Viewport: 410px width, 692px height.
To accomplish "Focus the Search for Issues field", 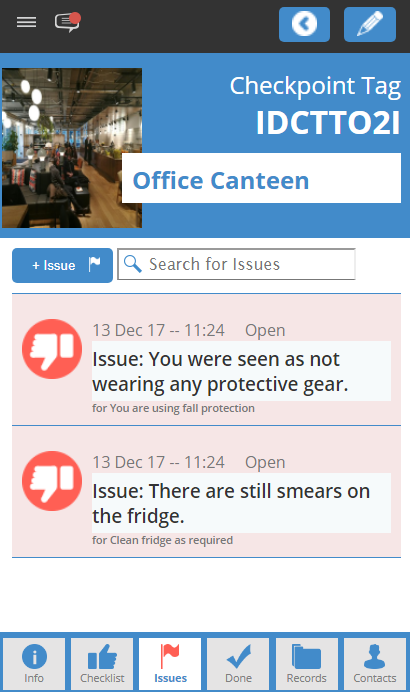I will (237, 264).
